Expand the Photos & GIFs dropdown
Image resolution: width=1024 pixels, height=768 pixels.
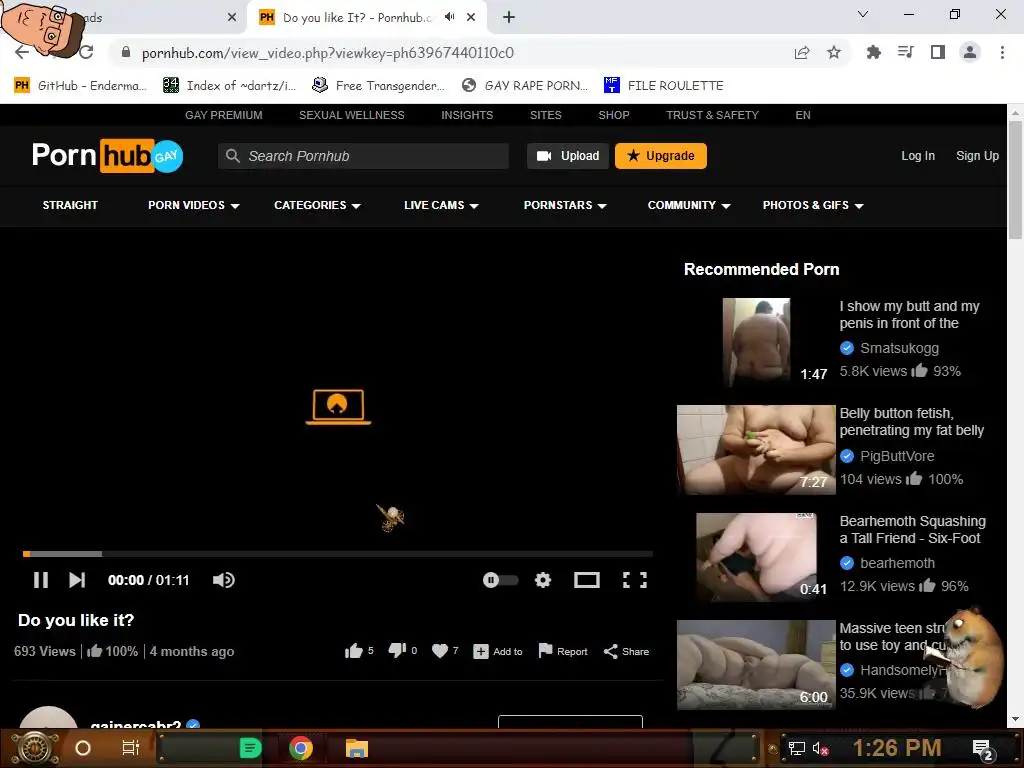(x=813, y=205)
